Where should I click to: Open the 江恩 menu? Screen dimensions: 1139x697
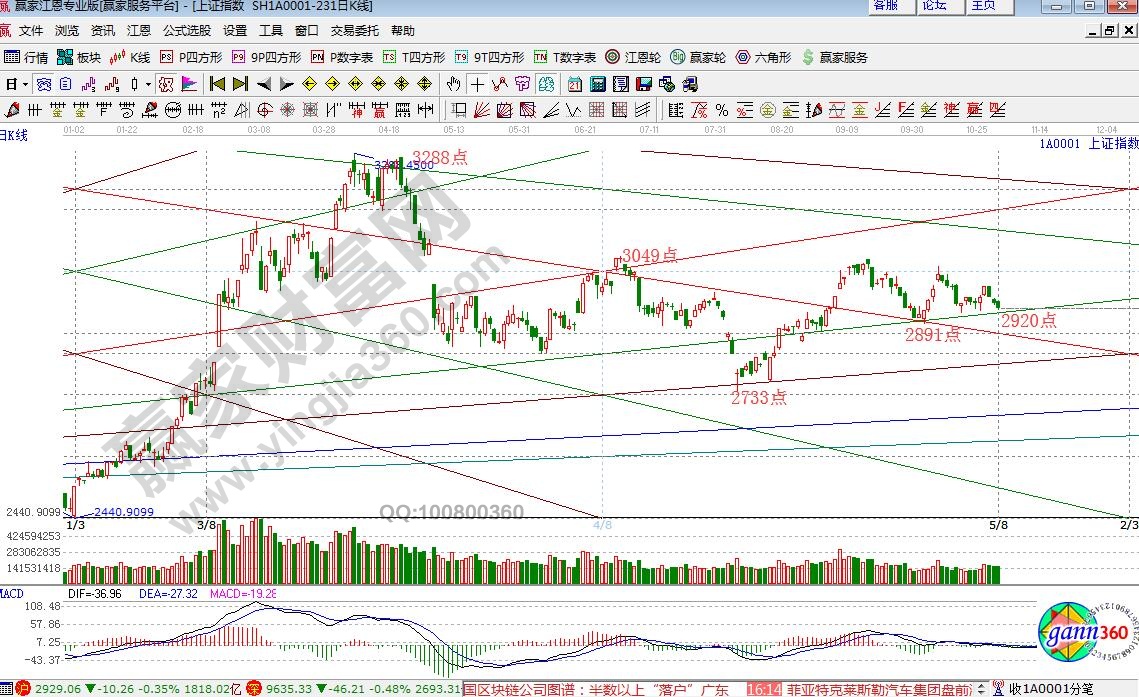[139, 31]
